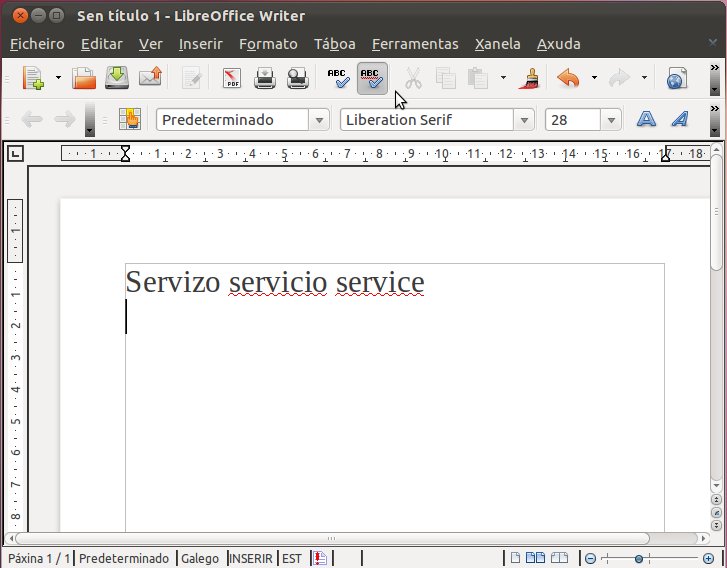Click the zoom out minus button
The width and height of the screenshot is (727, 568).
coord(590,559)
